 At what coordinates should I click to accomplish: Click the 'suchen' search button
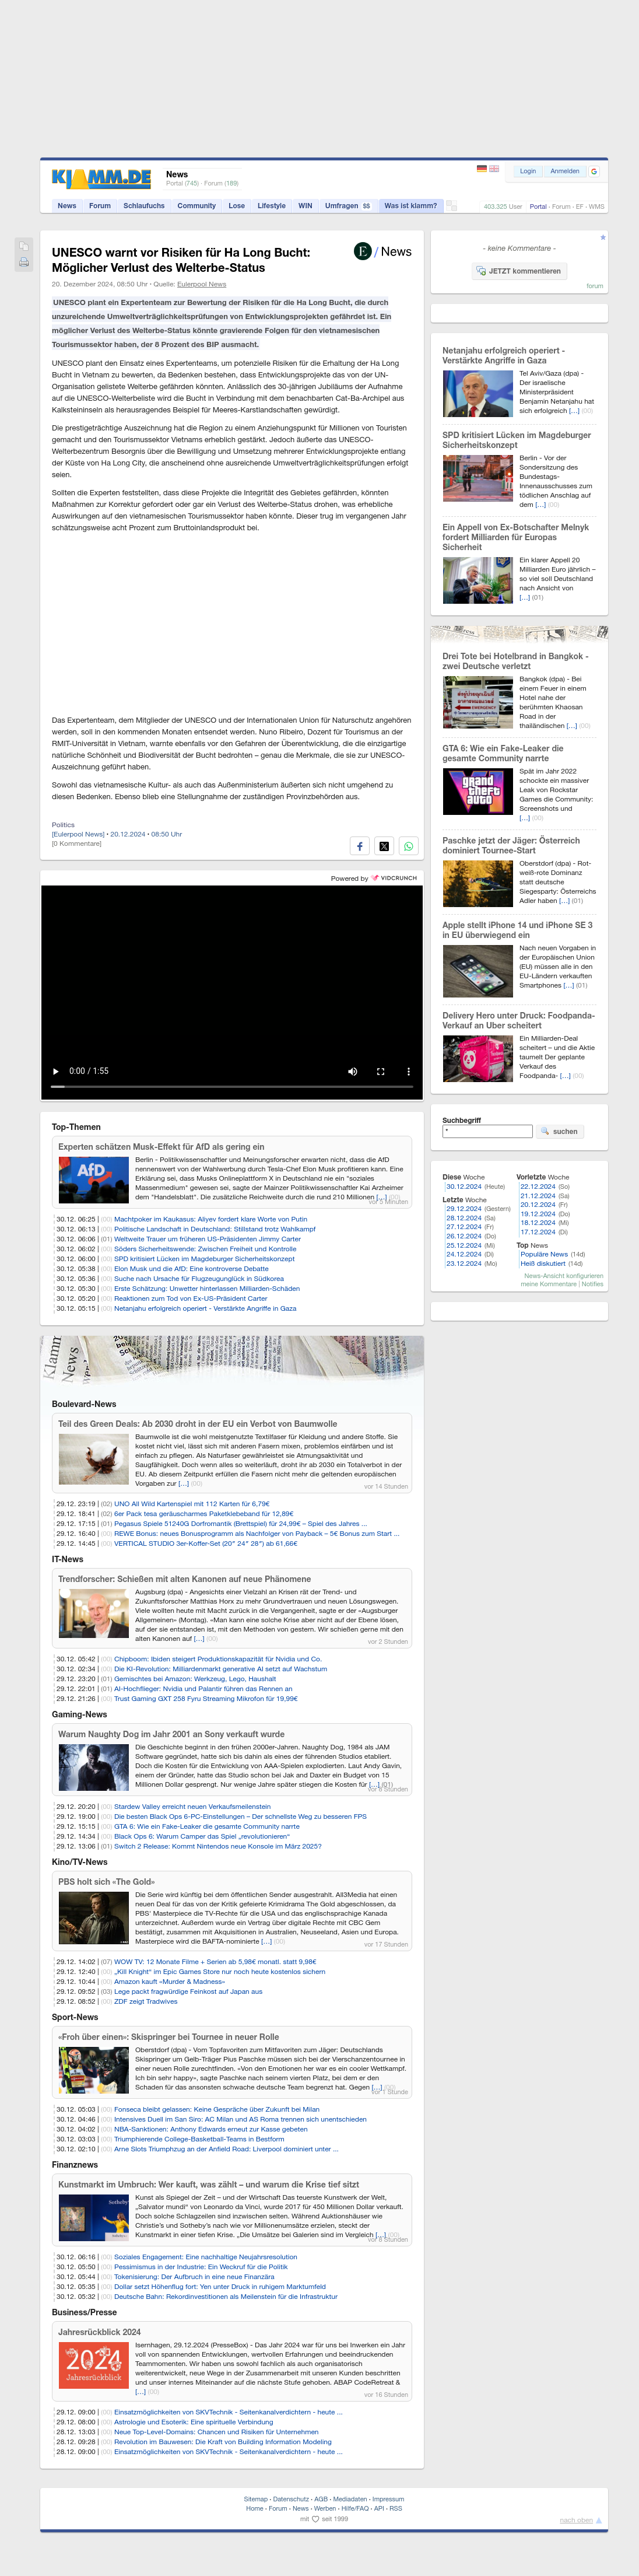pyautogui.click(x=559, y=1131)
